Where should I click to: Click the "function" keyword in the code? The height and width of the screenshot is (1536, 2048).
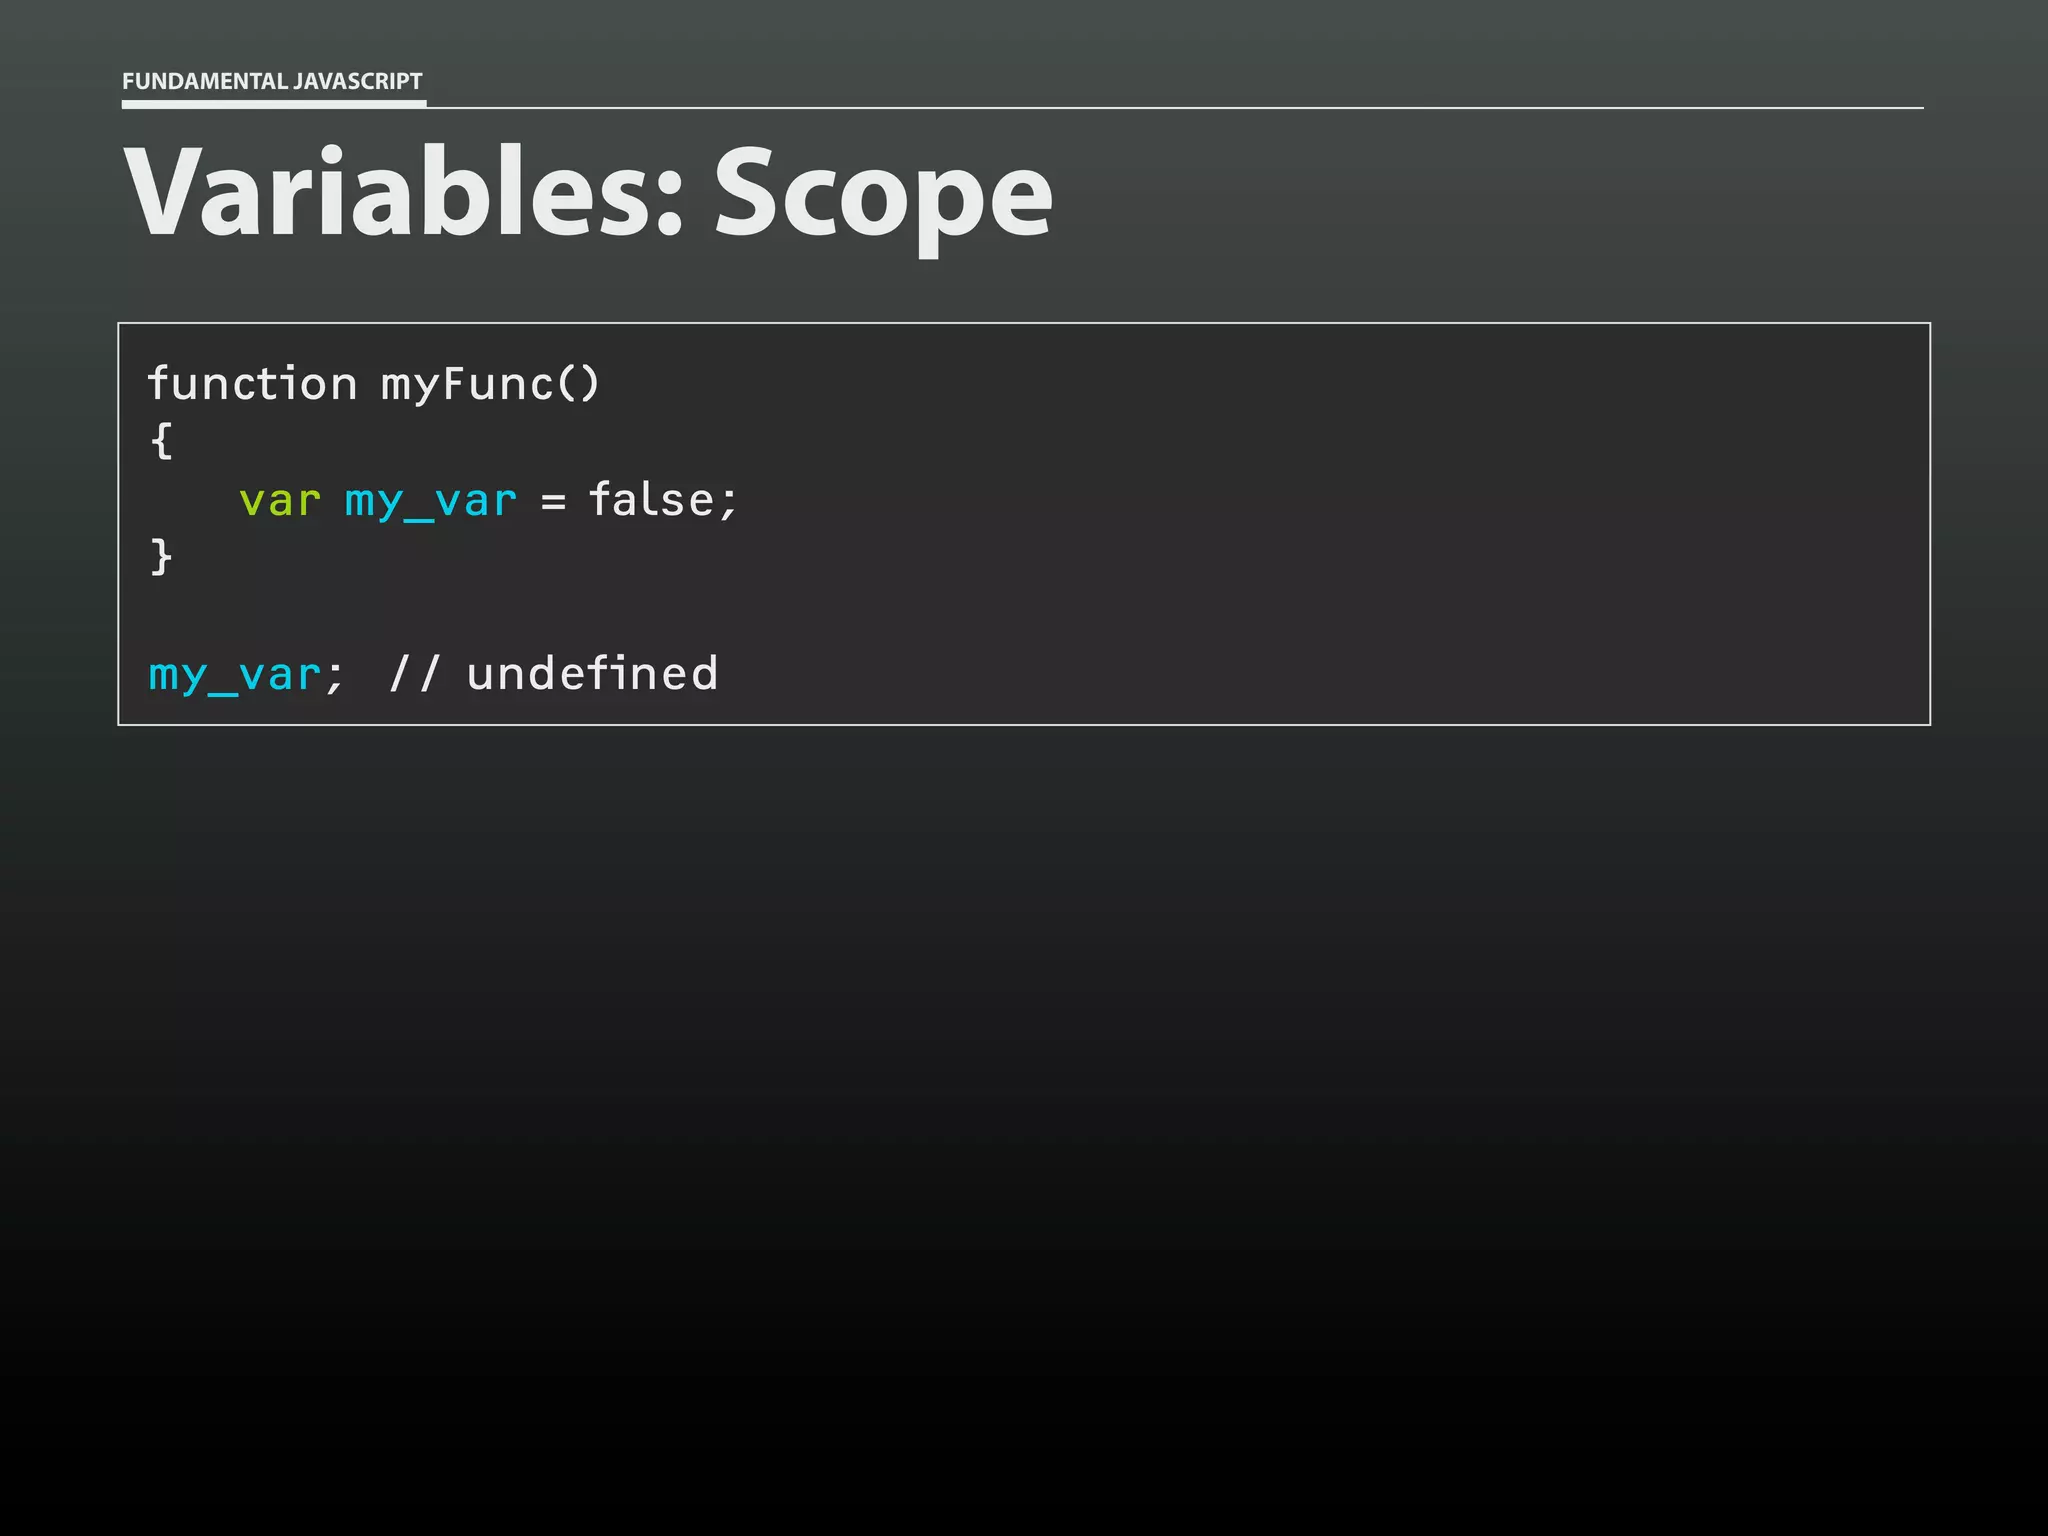[x=252, y=384]
